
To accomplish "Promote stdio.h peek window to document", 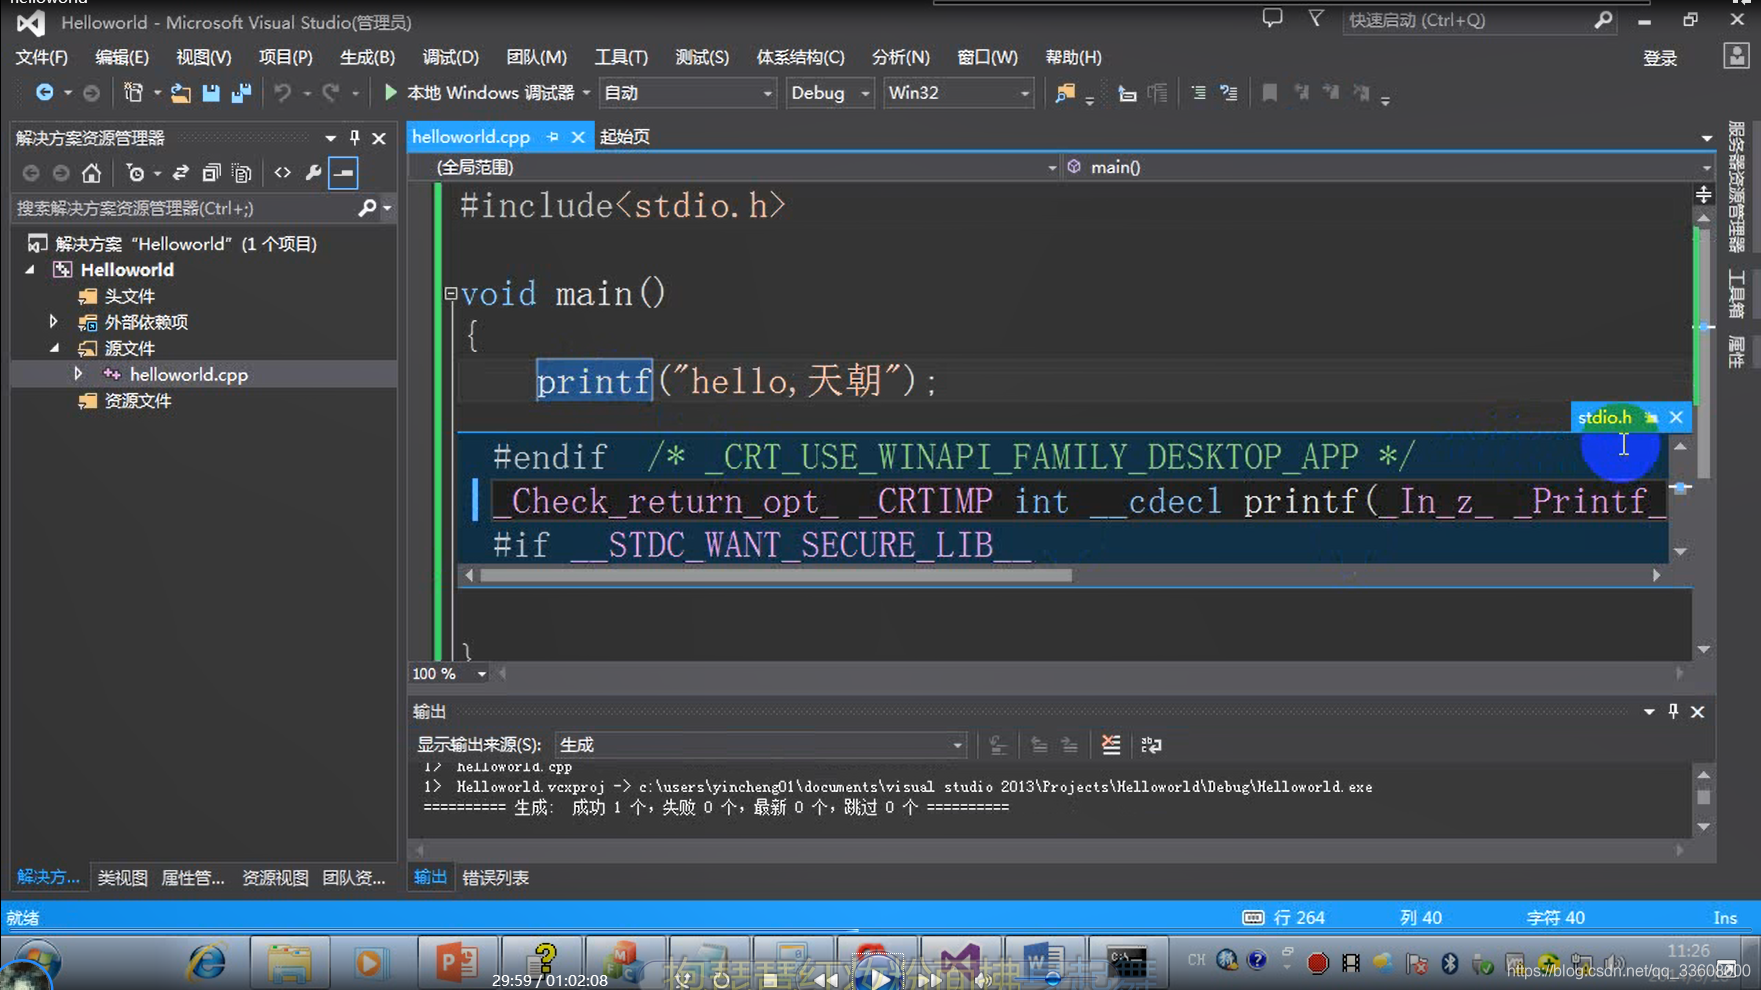I will [x=1651, y=418].
